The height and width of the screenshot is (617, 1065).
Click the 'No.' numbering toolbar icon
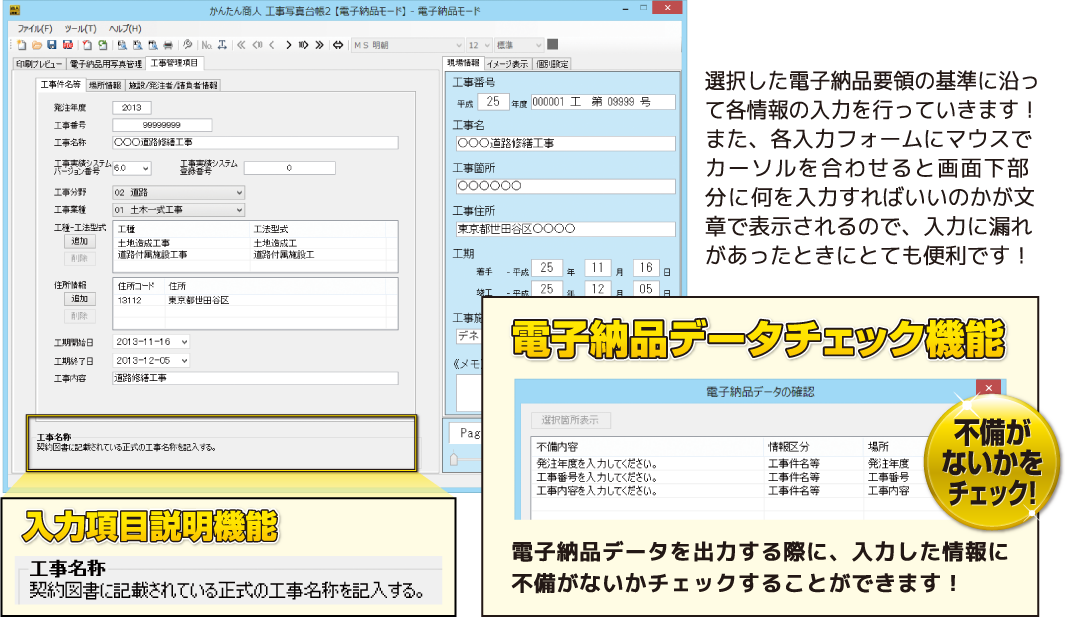206,45
